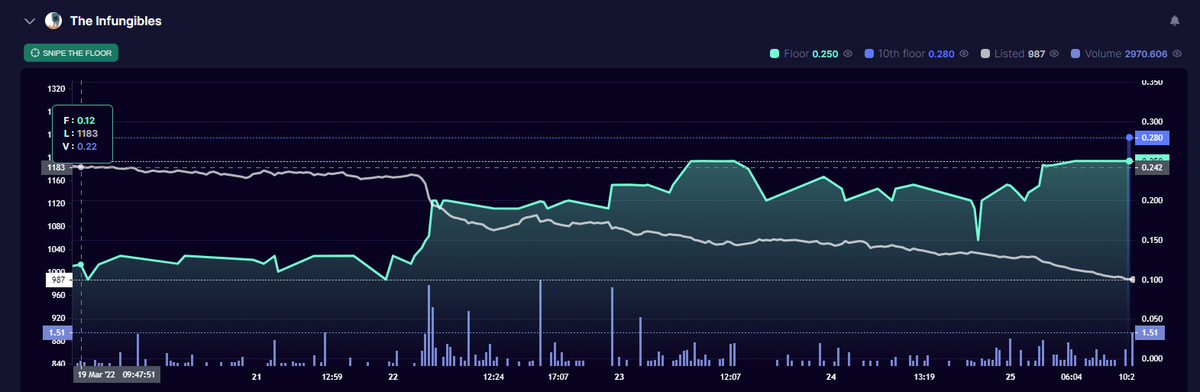Select the 21 date label on time axis
The image size is (1200, 392).
click(256, 378)
